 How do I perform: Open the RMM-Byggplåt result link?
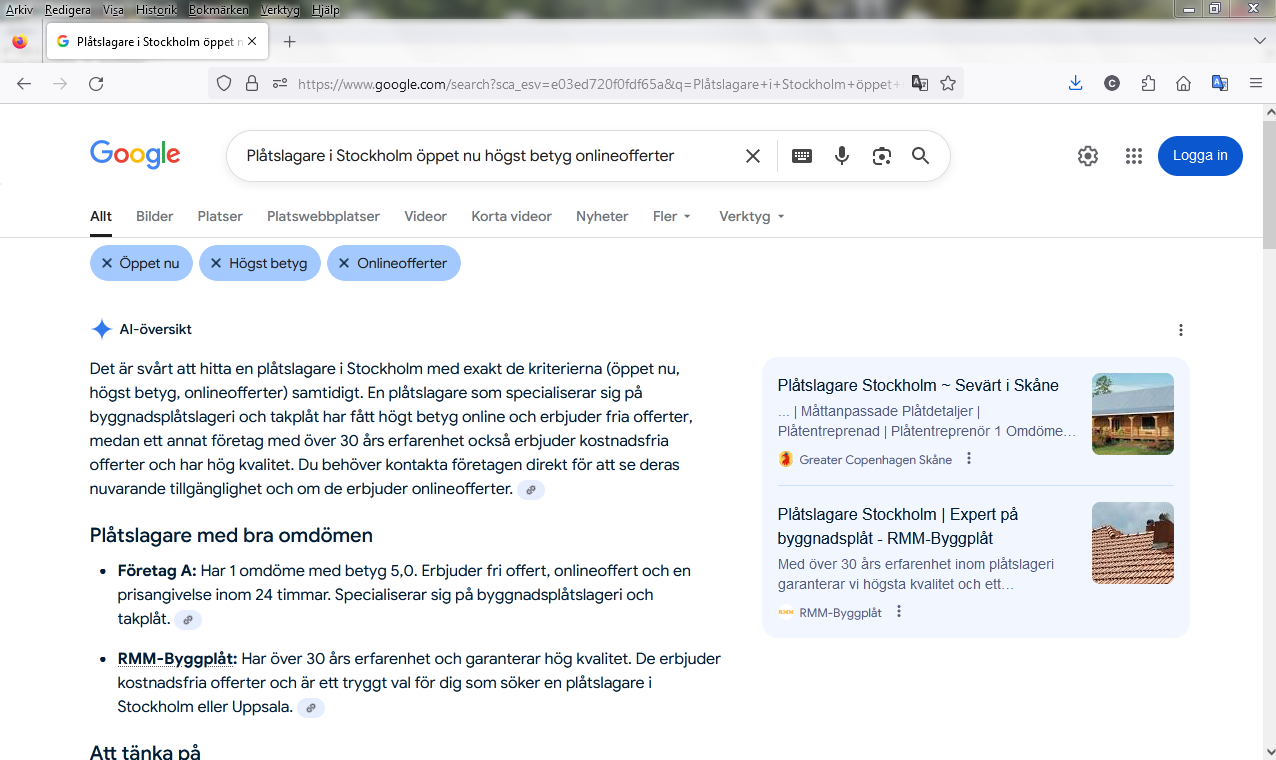click(897, 526)
